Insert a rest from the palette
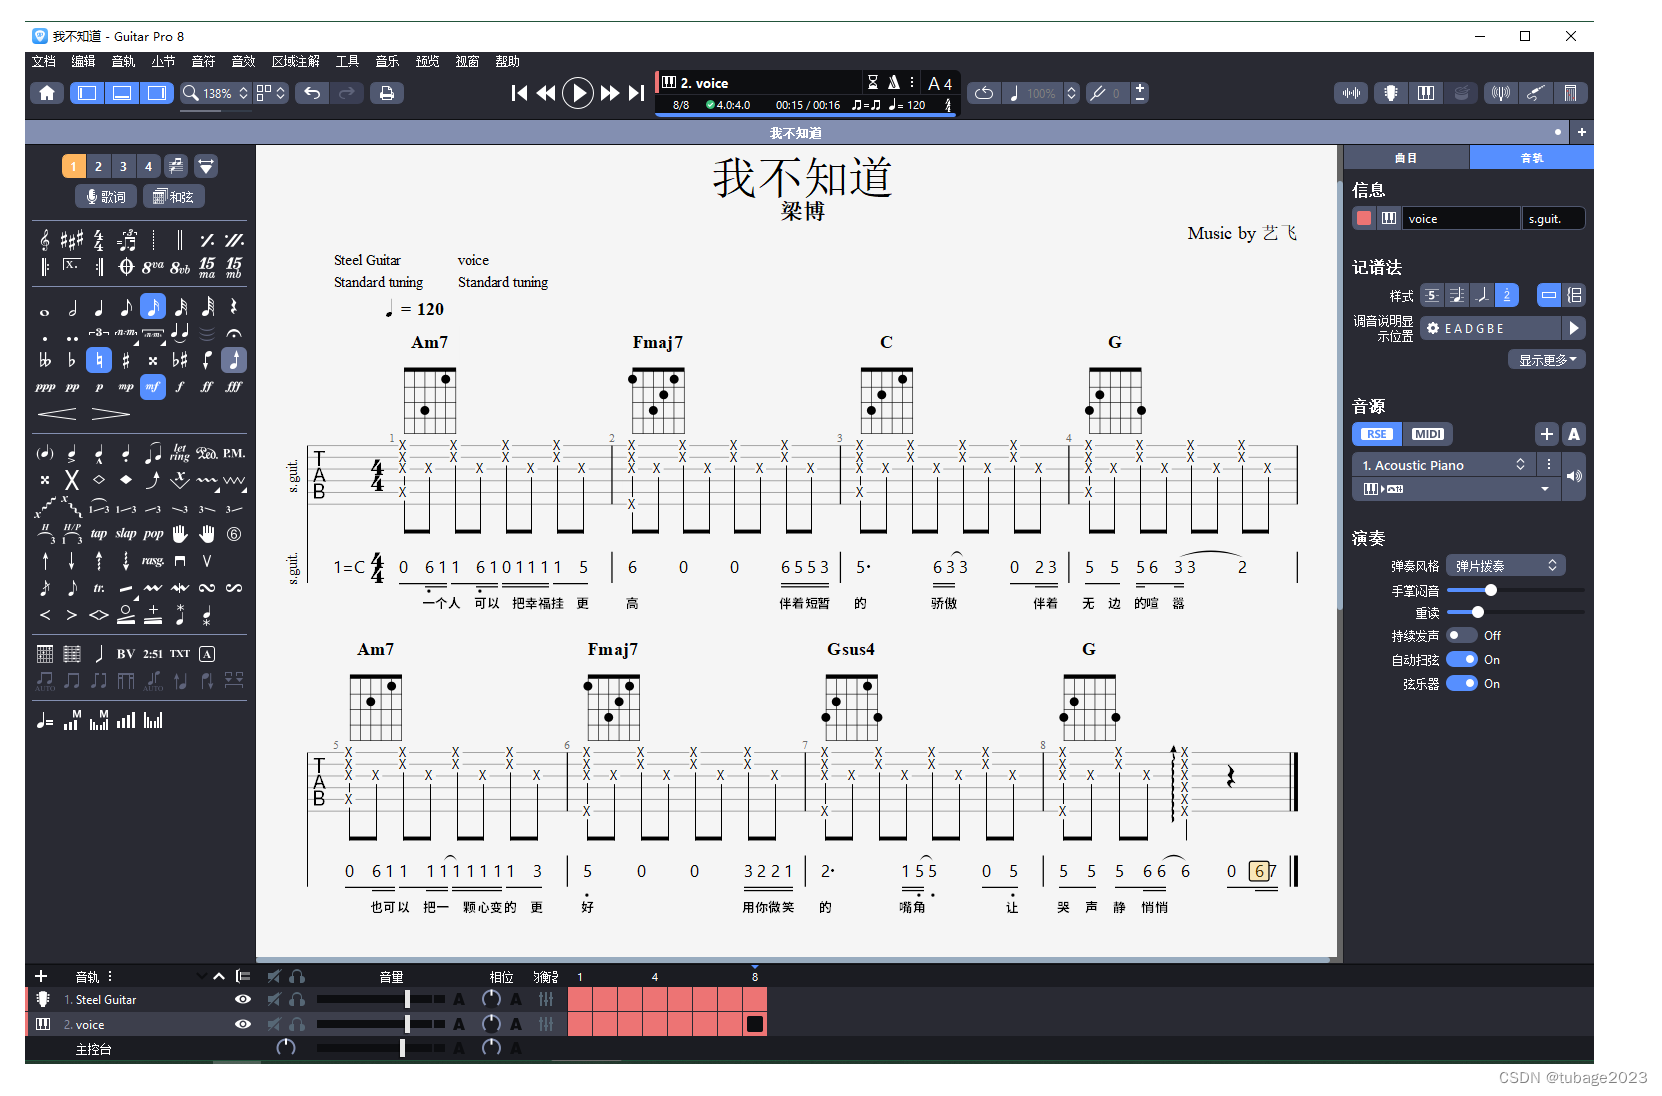 pos(234,307)
